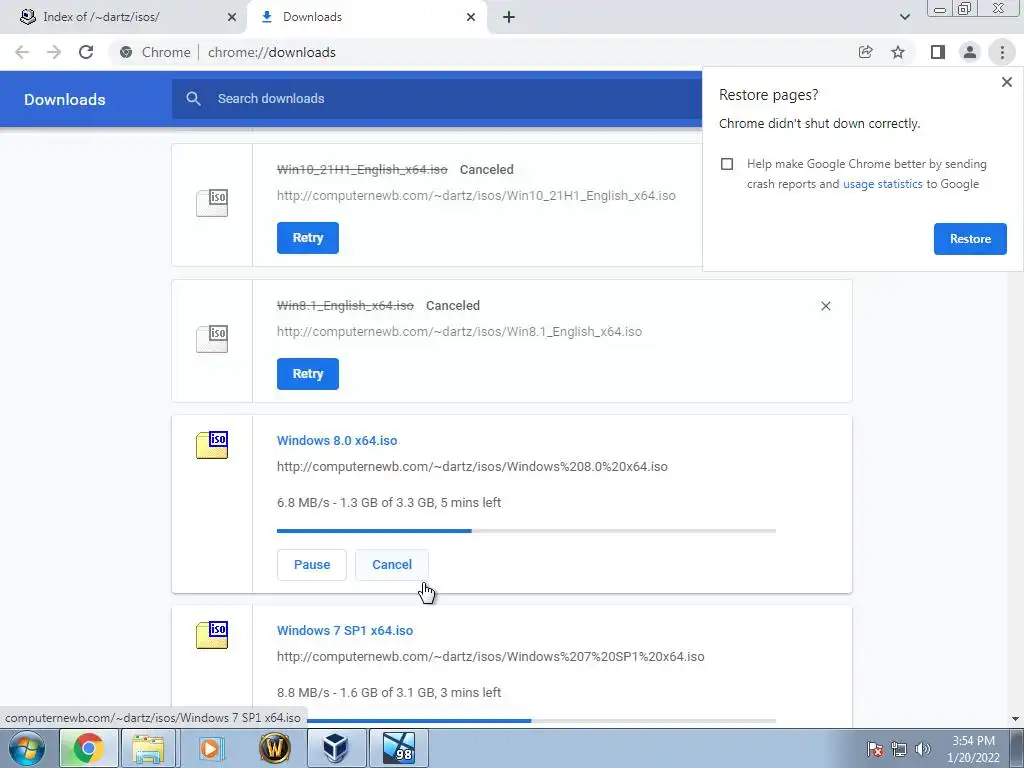Retry the Win8.1_English_x64.iso download
This screenshot has width=1024, height=768.
point(308,374)
